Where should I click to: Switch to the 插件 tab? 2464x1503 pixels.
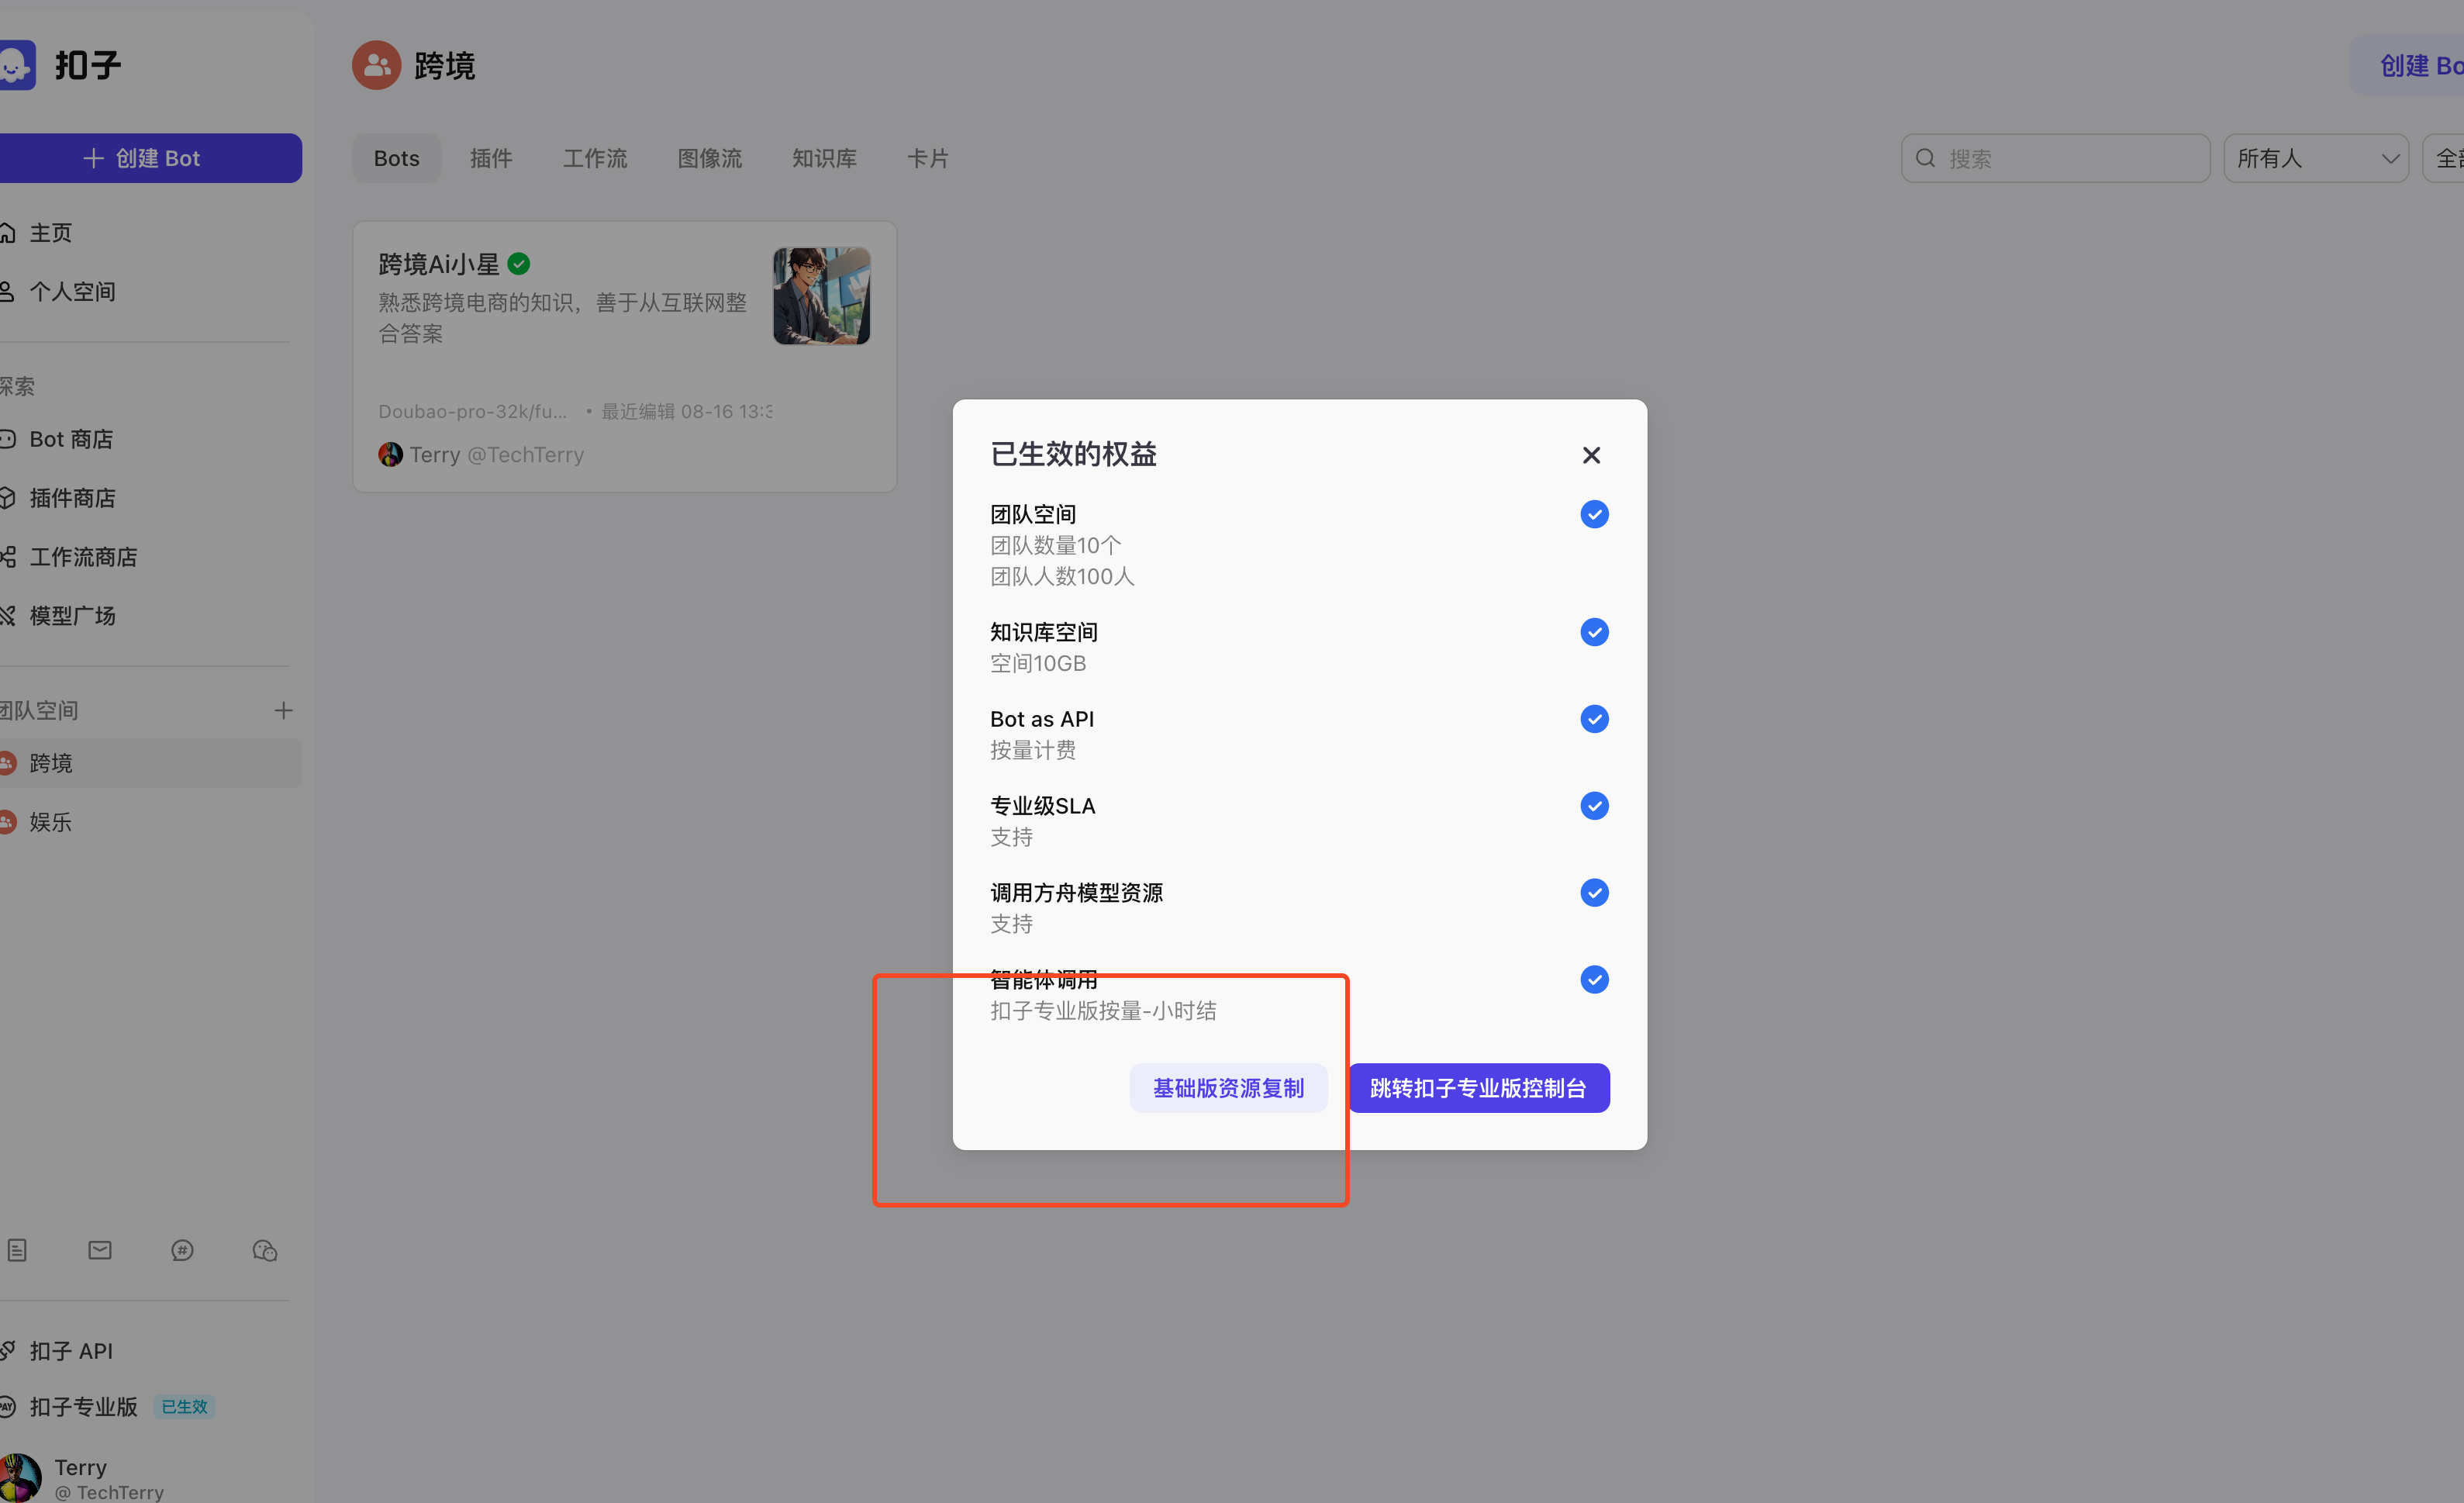(491, 158)
